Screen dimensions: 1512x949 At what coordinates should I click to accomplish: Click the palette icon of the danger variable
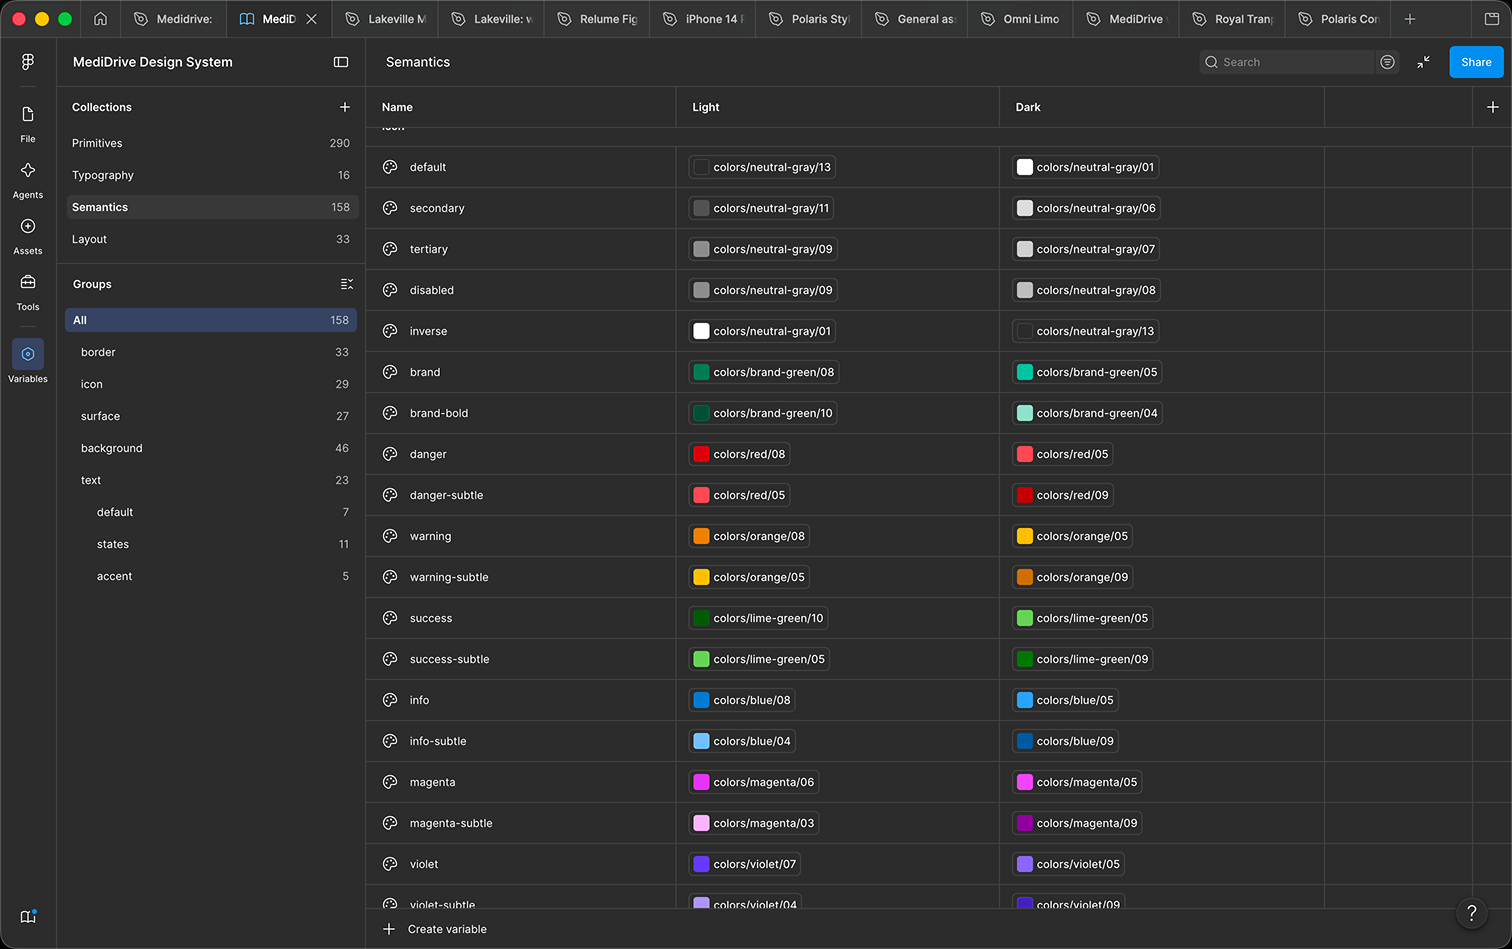click(390, 454)
